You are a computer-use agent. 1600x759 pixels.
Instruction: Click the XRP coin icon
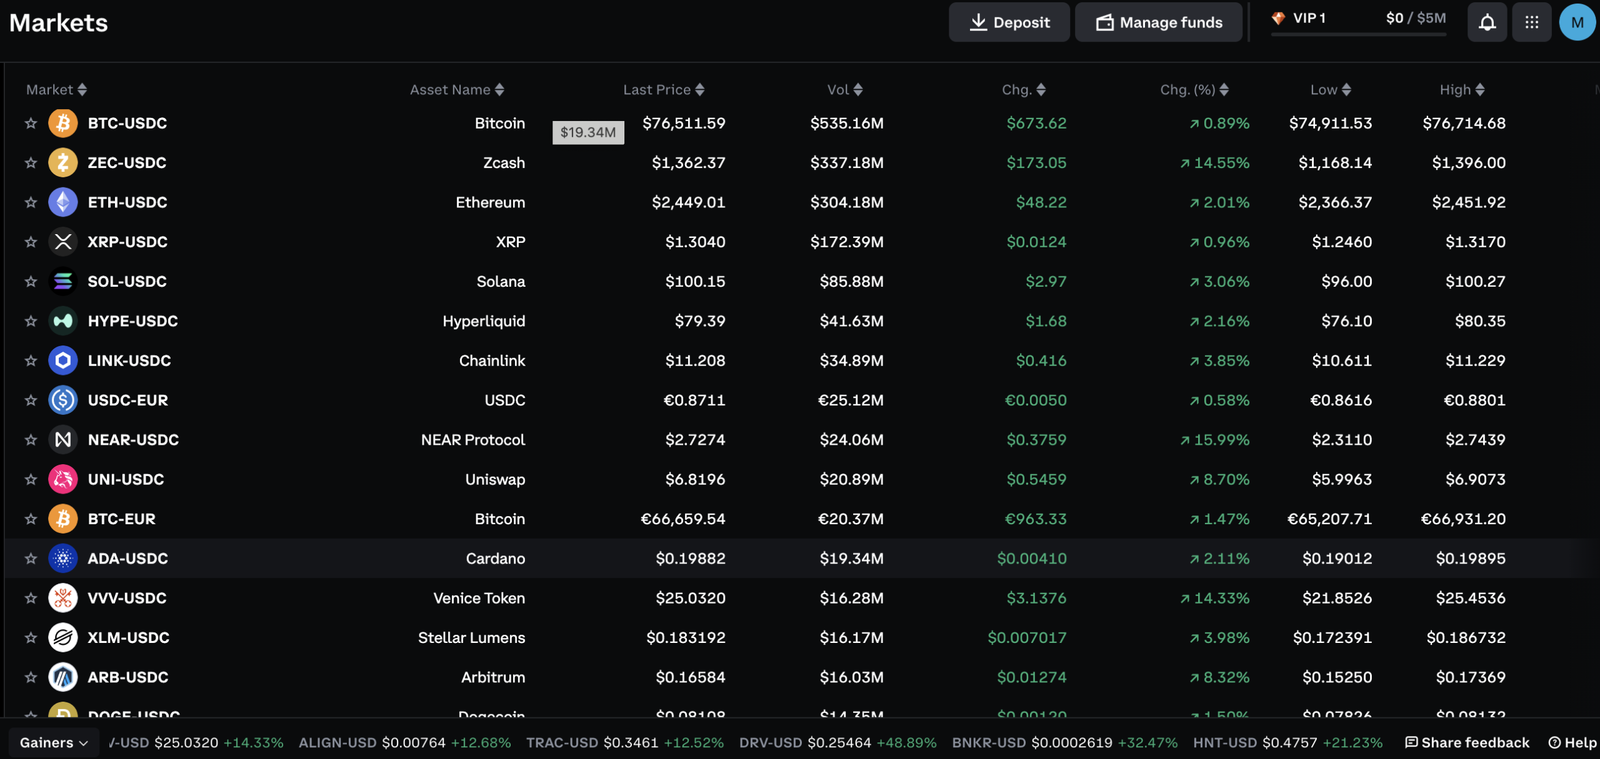[63, 241]
